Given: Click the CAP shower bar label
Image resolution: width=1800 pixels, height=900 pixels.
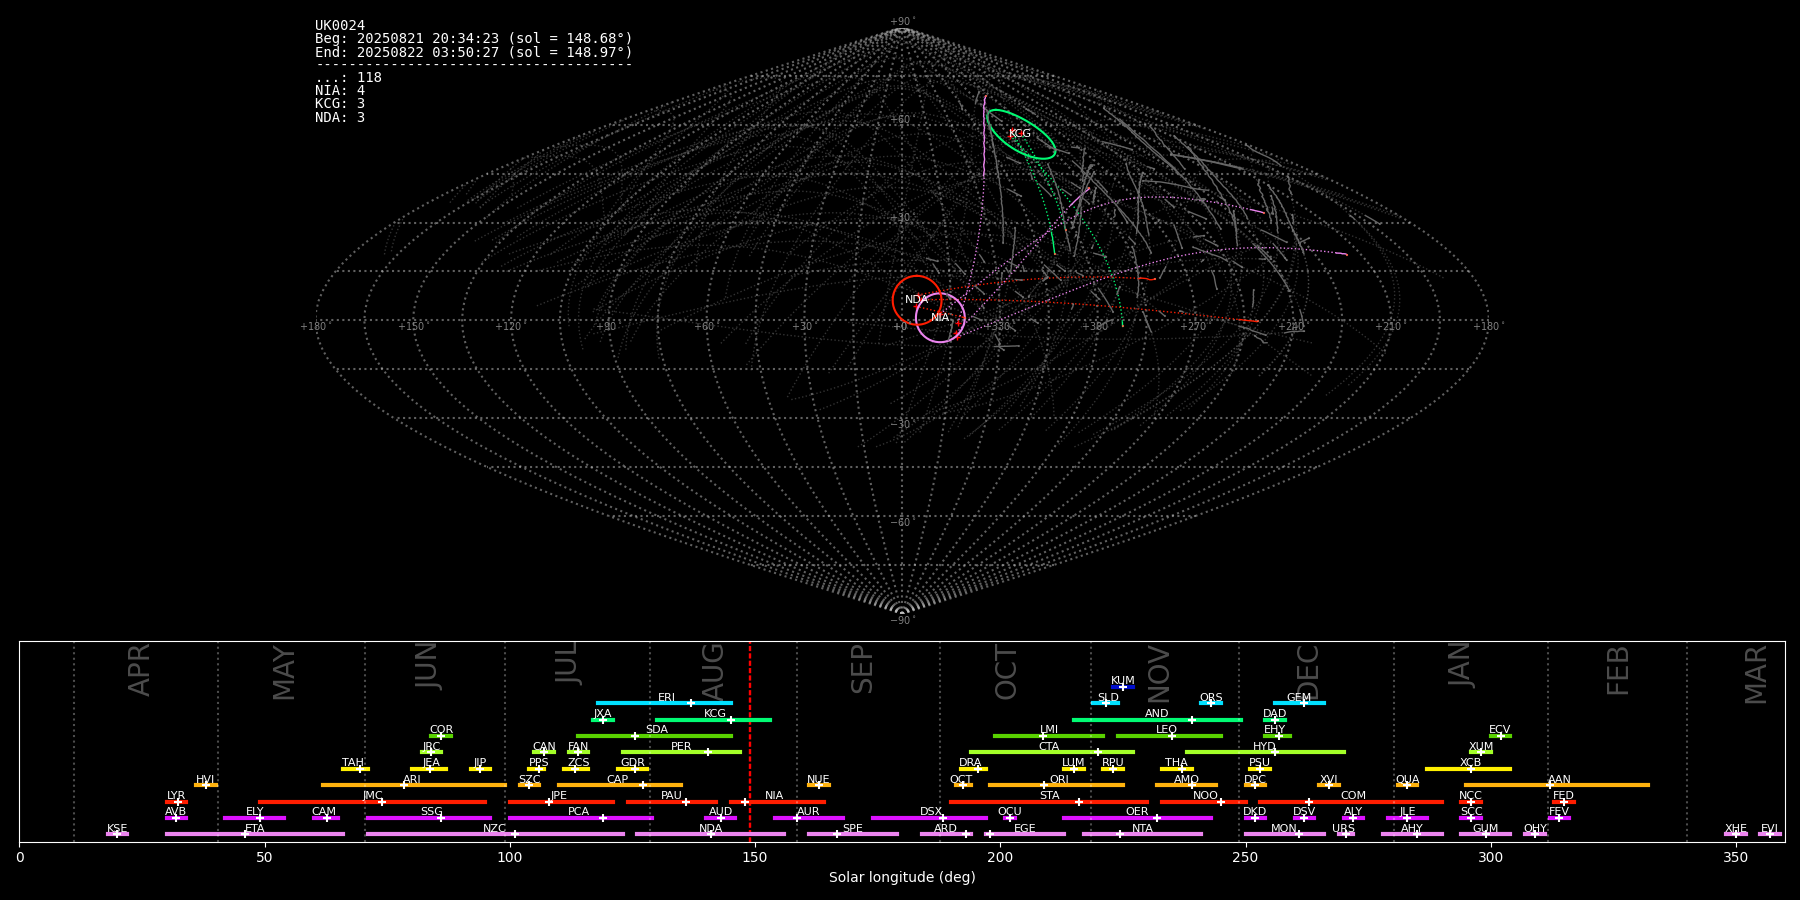Looking at the screenshot, I should pyautogui.click(x=618, y=780).
